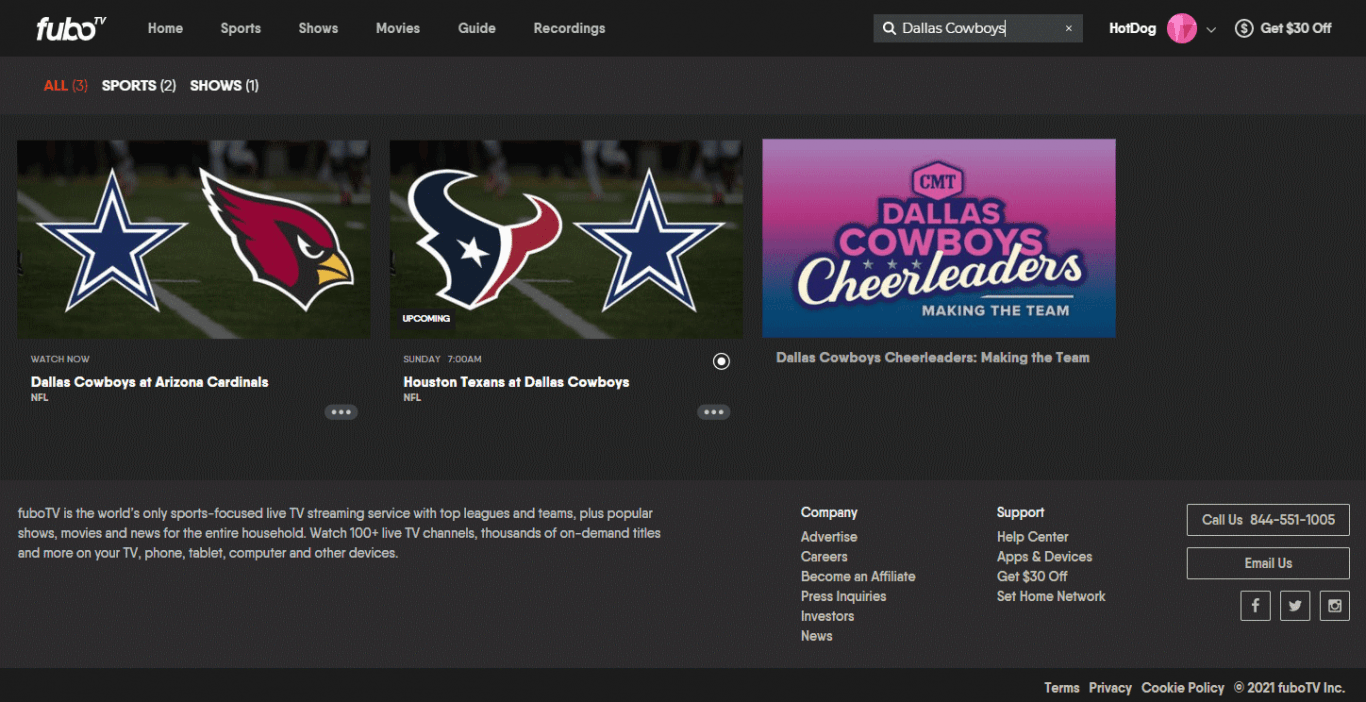Image resolution: width=1366 pixels, height=702 pixels.
Task: Open the Set Home Network link
Action: 1051,596
